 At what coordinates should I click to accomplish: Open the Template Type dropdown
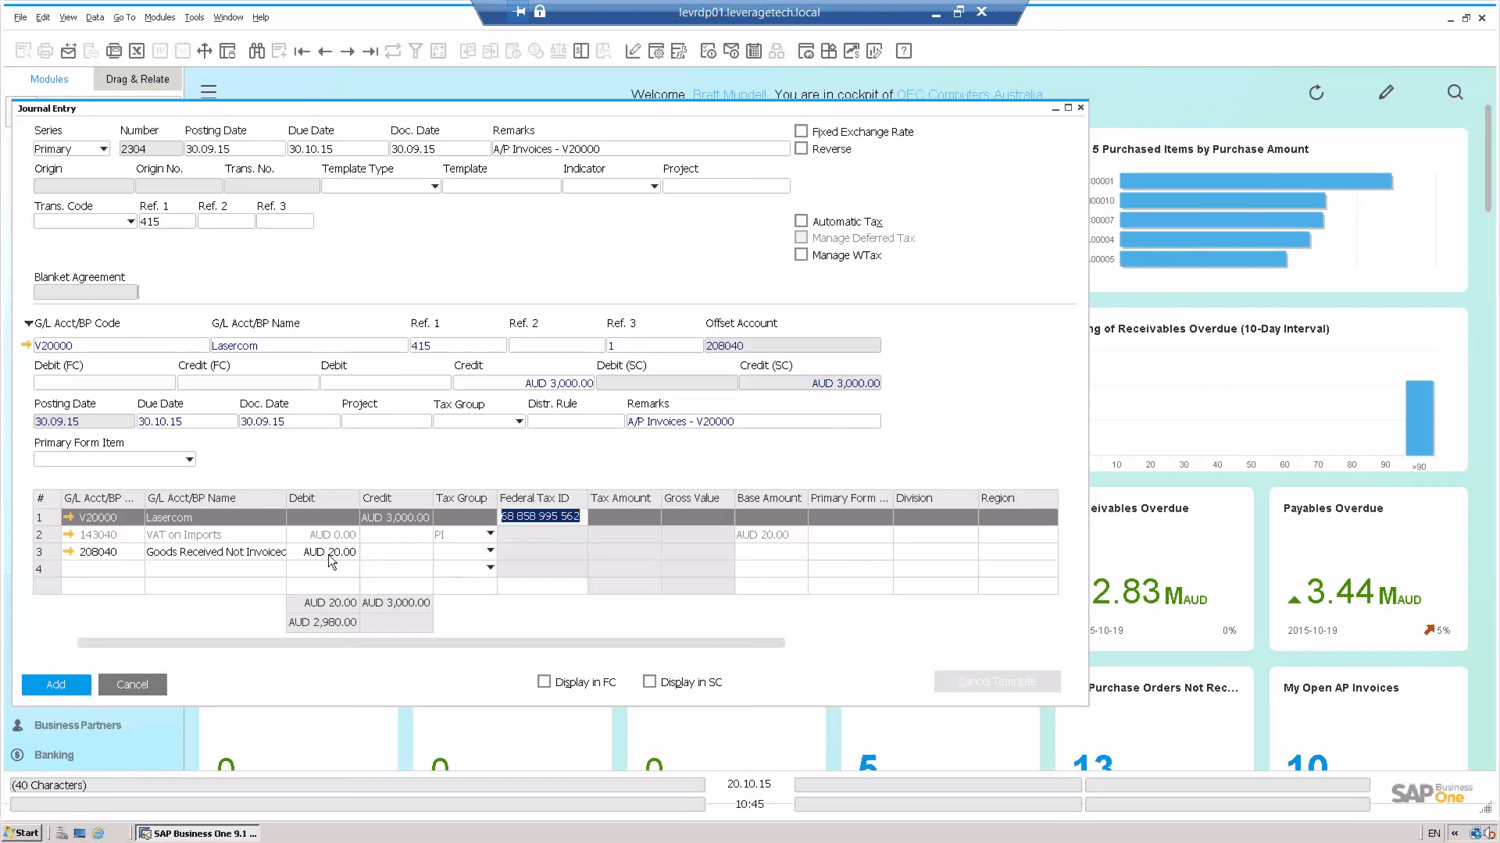[434, 186]
